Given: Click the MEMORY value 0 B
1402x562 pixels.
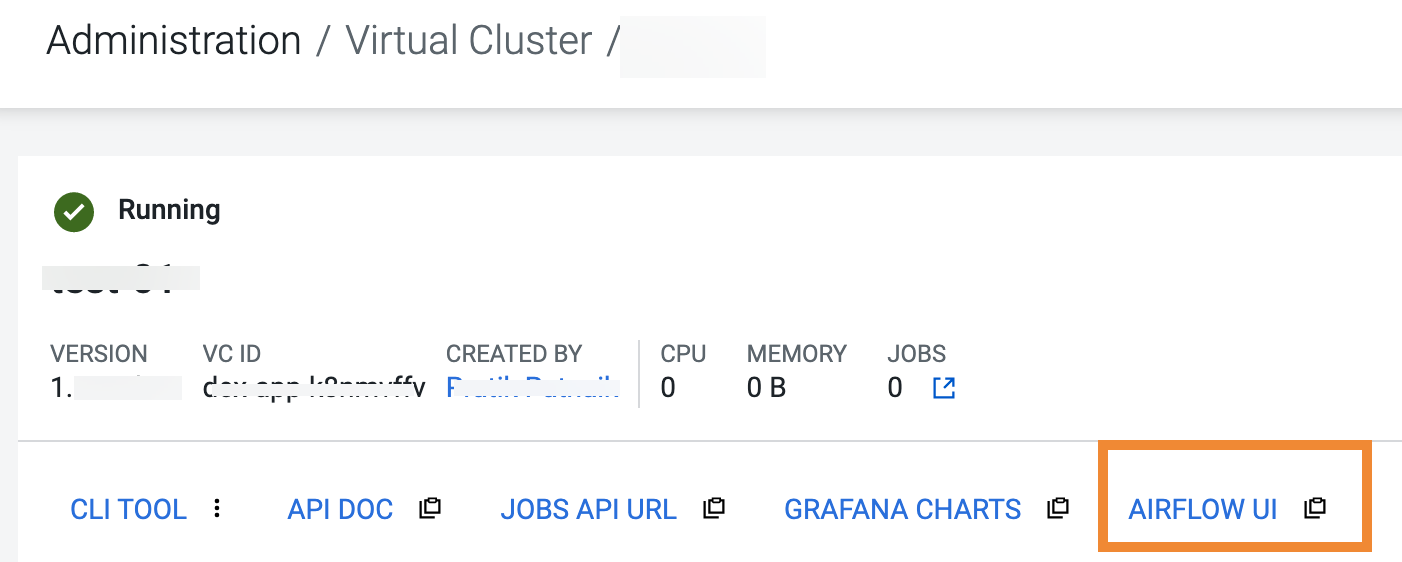Looking at the screenshot, I should pyautogui.click(x=766, y=388).
